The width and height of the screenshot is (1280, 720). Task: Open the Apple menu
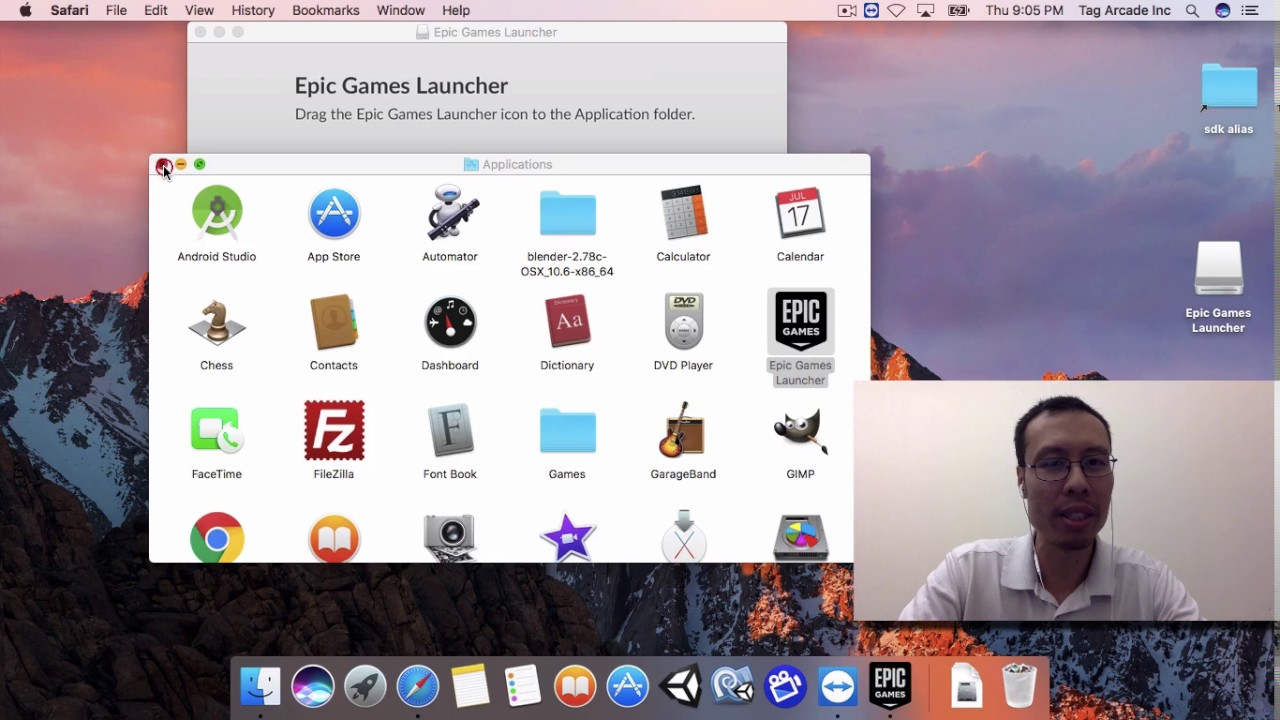pyautogui.click(x=25, y=10)
